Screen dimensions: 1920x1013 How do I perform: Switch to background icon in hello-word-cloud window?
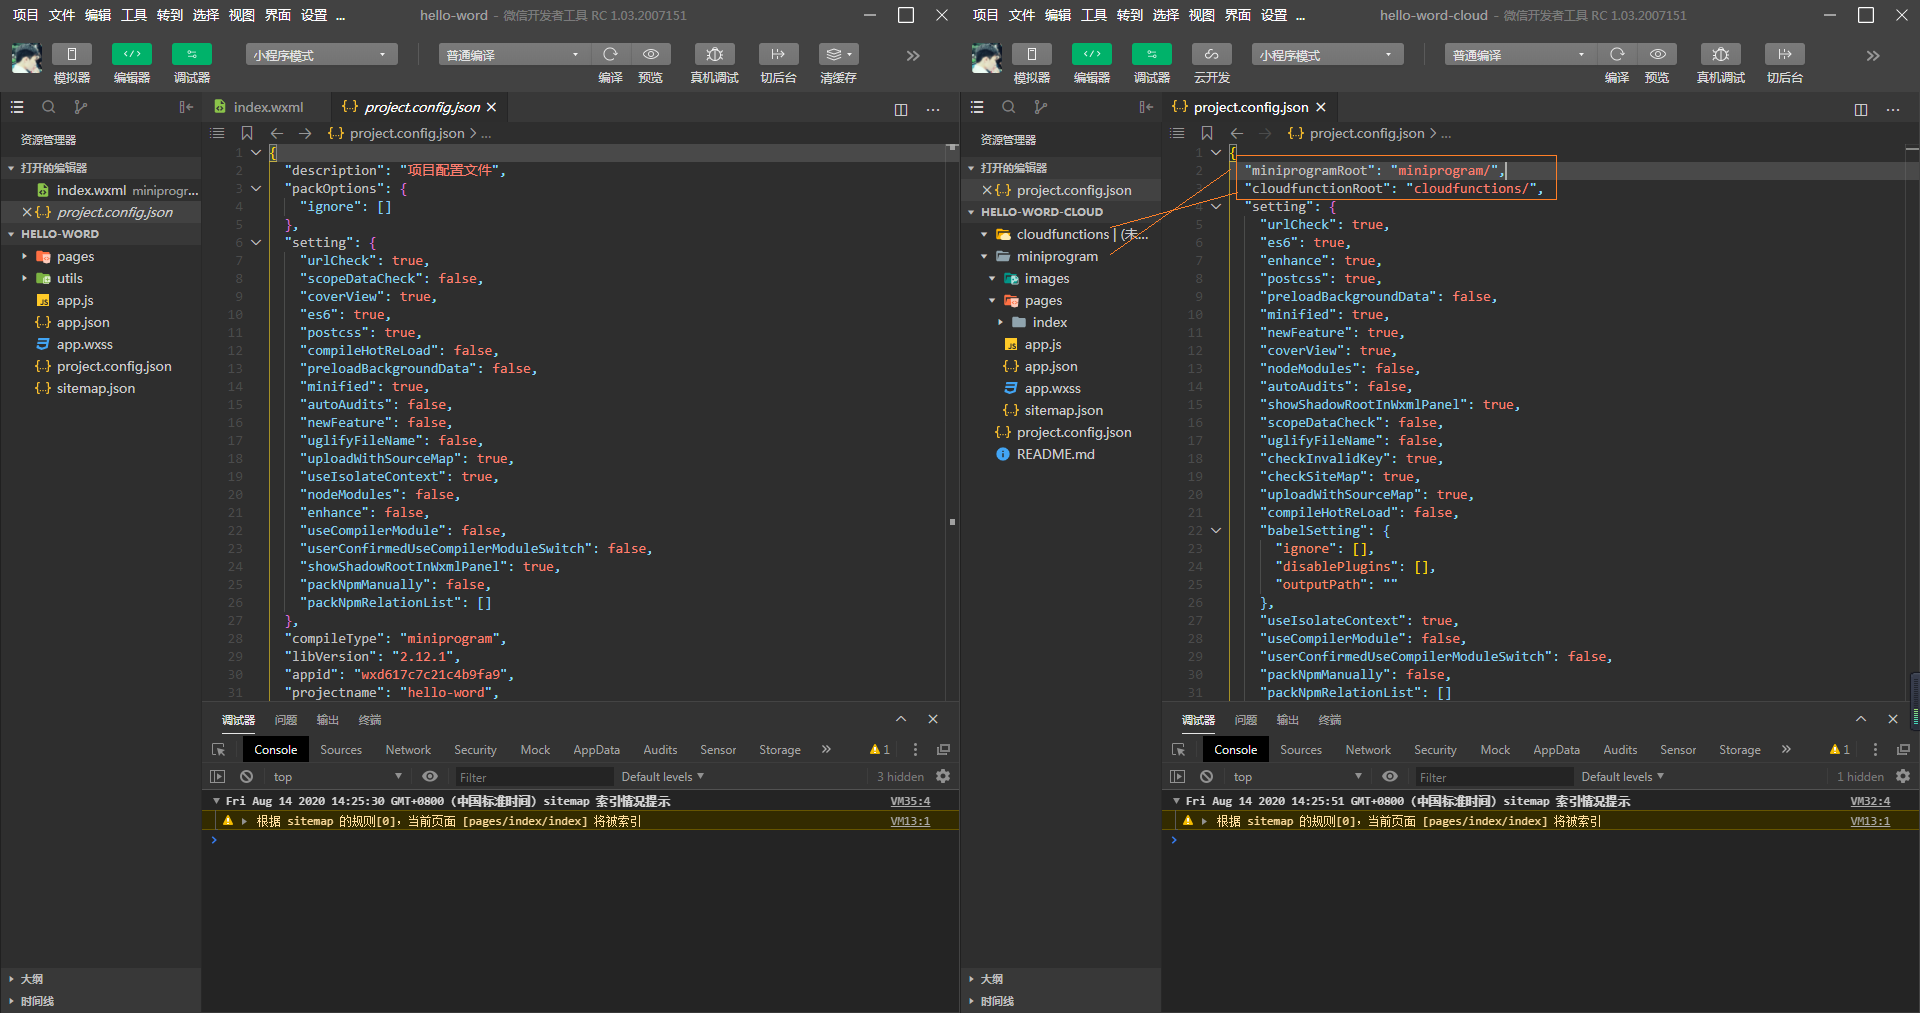coord(1785,54)
